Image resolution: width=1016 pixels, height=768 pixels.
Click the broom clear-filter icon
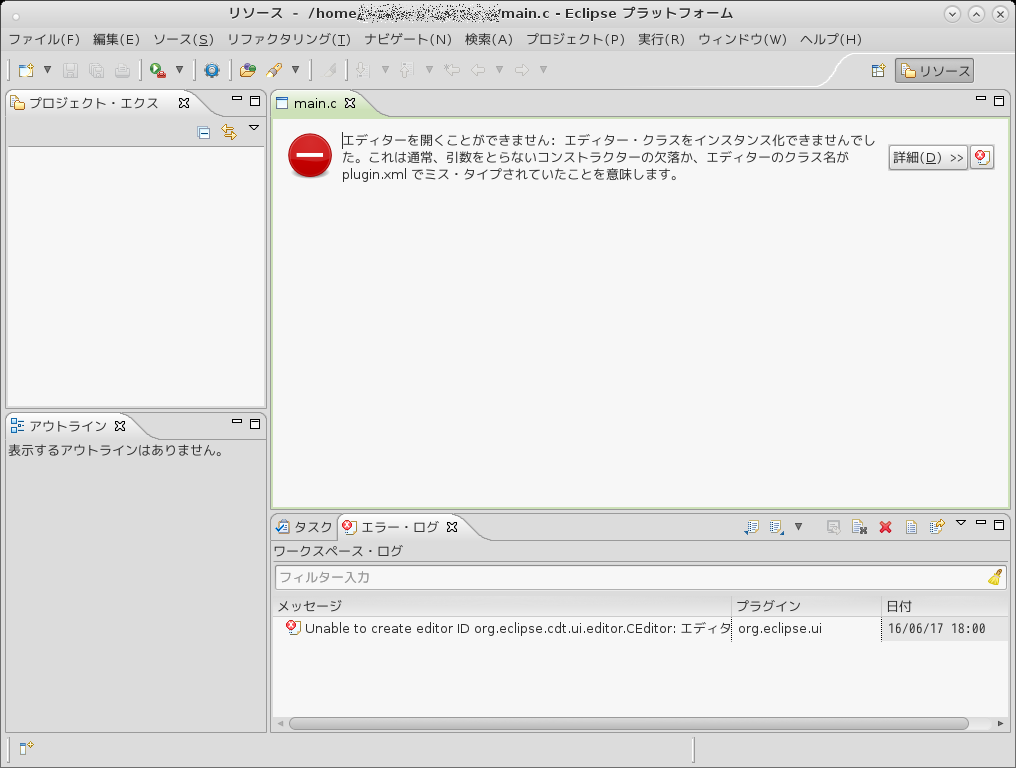coord(995,577)
